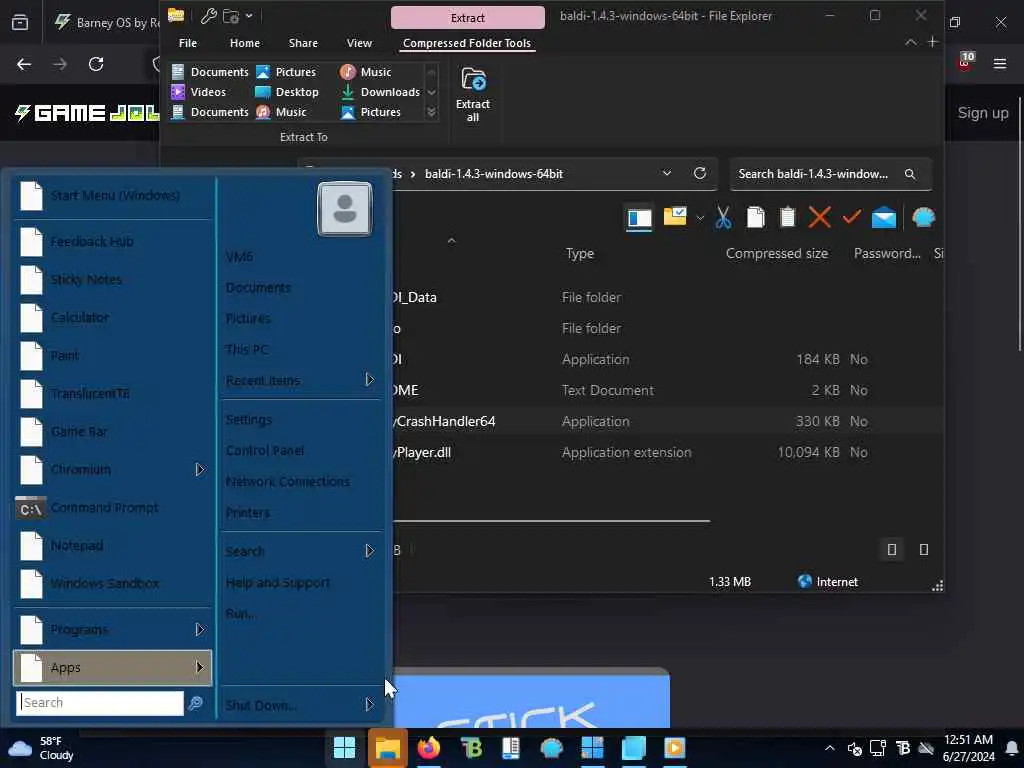Click the Start menu search box

point(100,703)
